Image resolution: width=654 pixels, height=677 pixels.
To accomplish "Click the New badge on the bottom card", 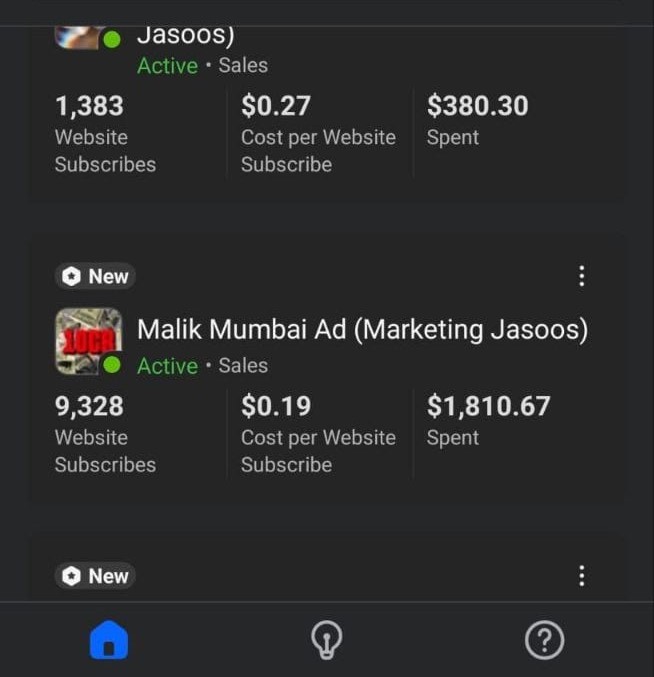I will (x=96, y=576).
